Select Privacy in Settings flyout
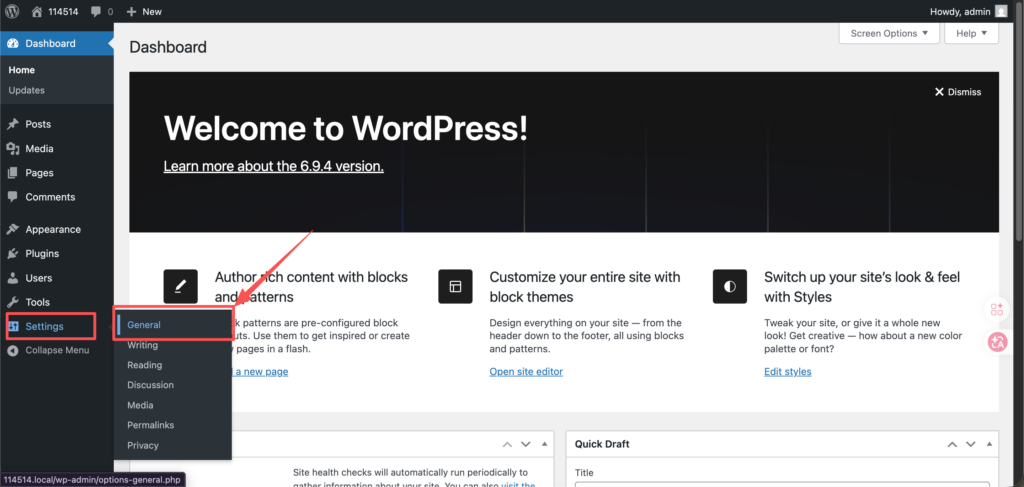The width and height of the screenshot is (1024, 487). coord(143,445)
